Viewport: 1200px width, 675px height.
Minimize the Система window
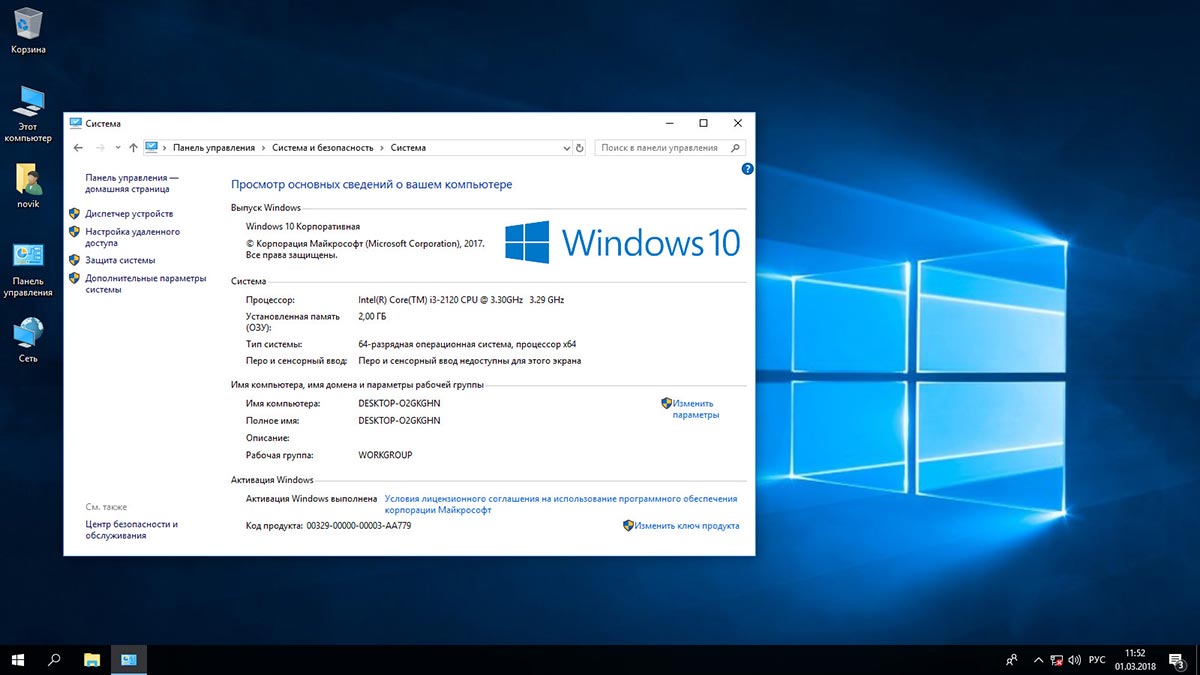click(x=669, y=123)
